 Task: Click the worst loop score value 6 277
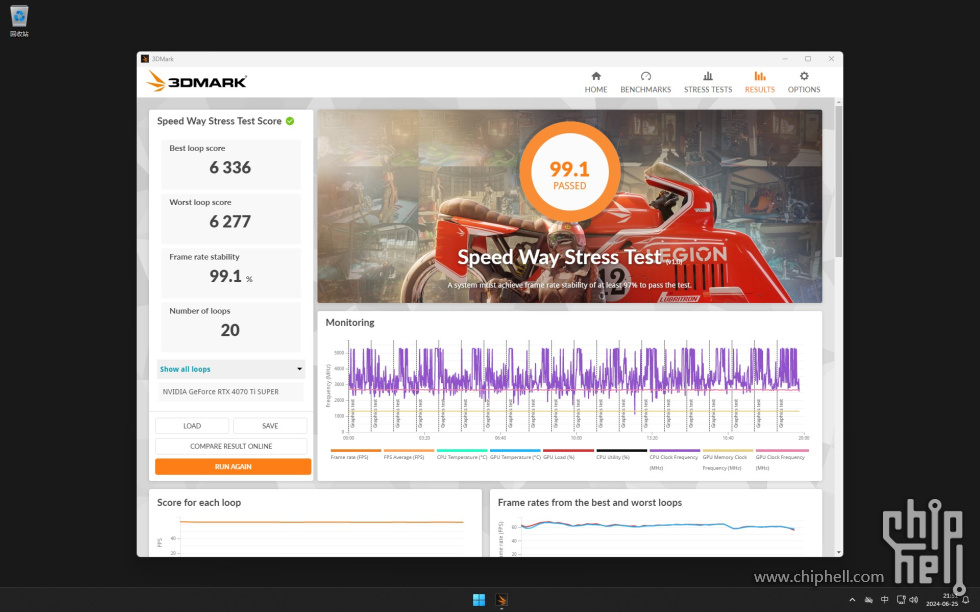[x=230, y=221]
